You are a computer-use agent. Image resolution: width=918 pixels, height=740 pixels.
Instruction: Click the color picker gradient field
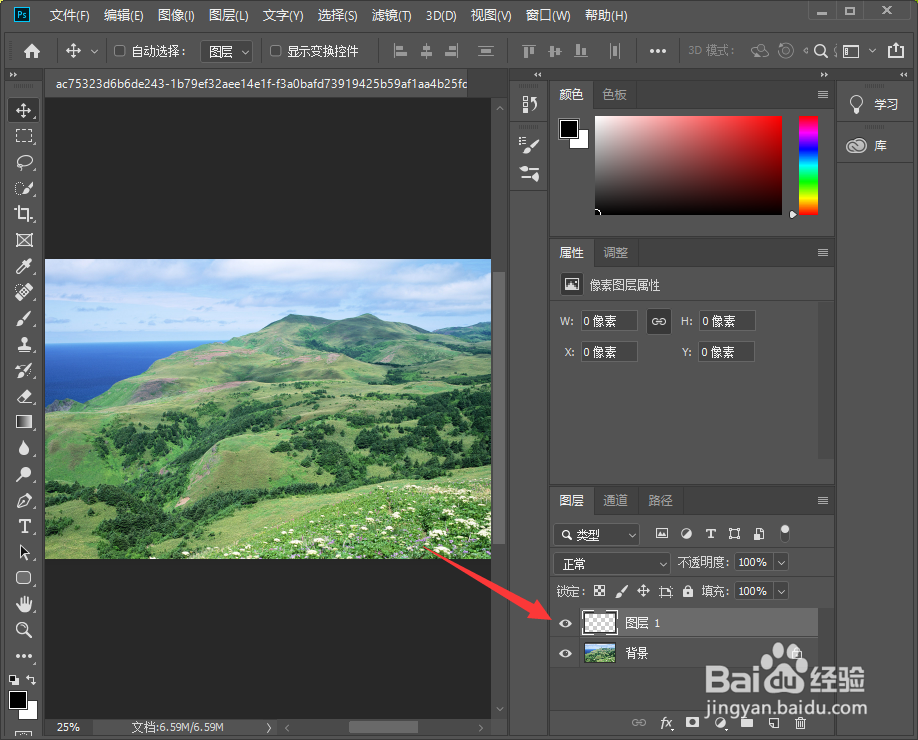tap(688, 165)
